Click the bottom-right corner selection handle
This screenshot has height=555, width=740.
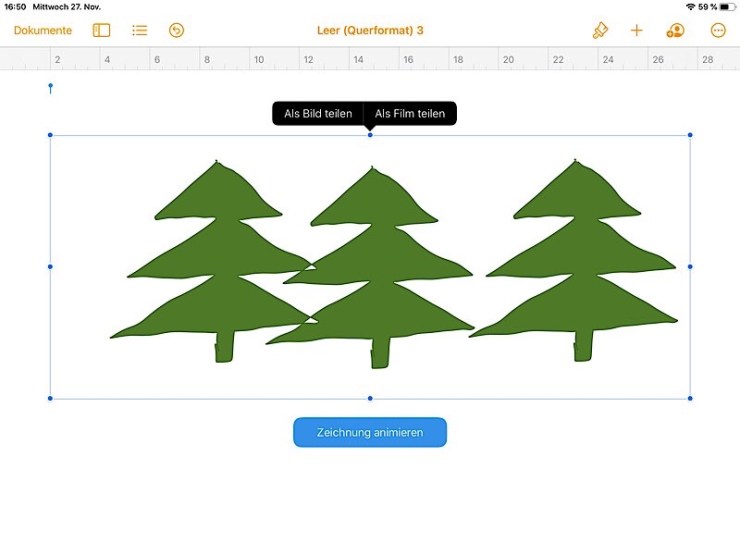[690, 398]
